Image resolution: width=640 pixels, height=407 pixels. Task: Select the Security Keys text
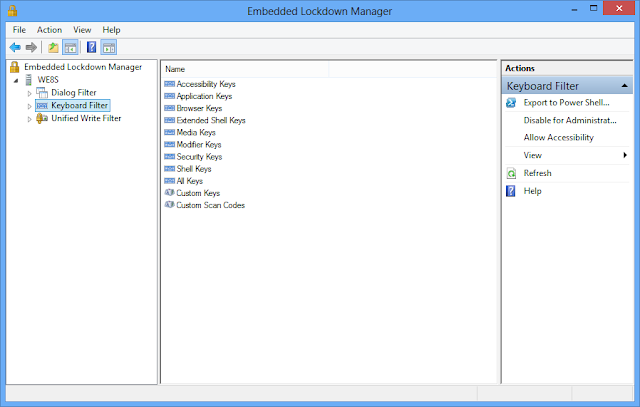199,157
